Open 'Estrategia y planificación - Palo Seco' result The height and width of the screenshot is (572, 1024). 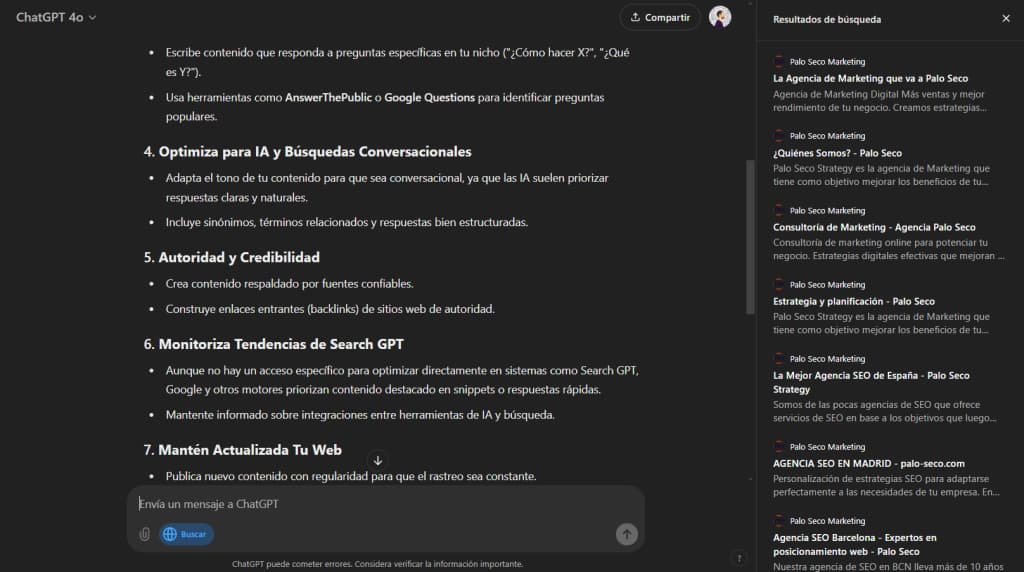tap(853, 301)
